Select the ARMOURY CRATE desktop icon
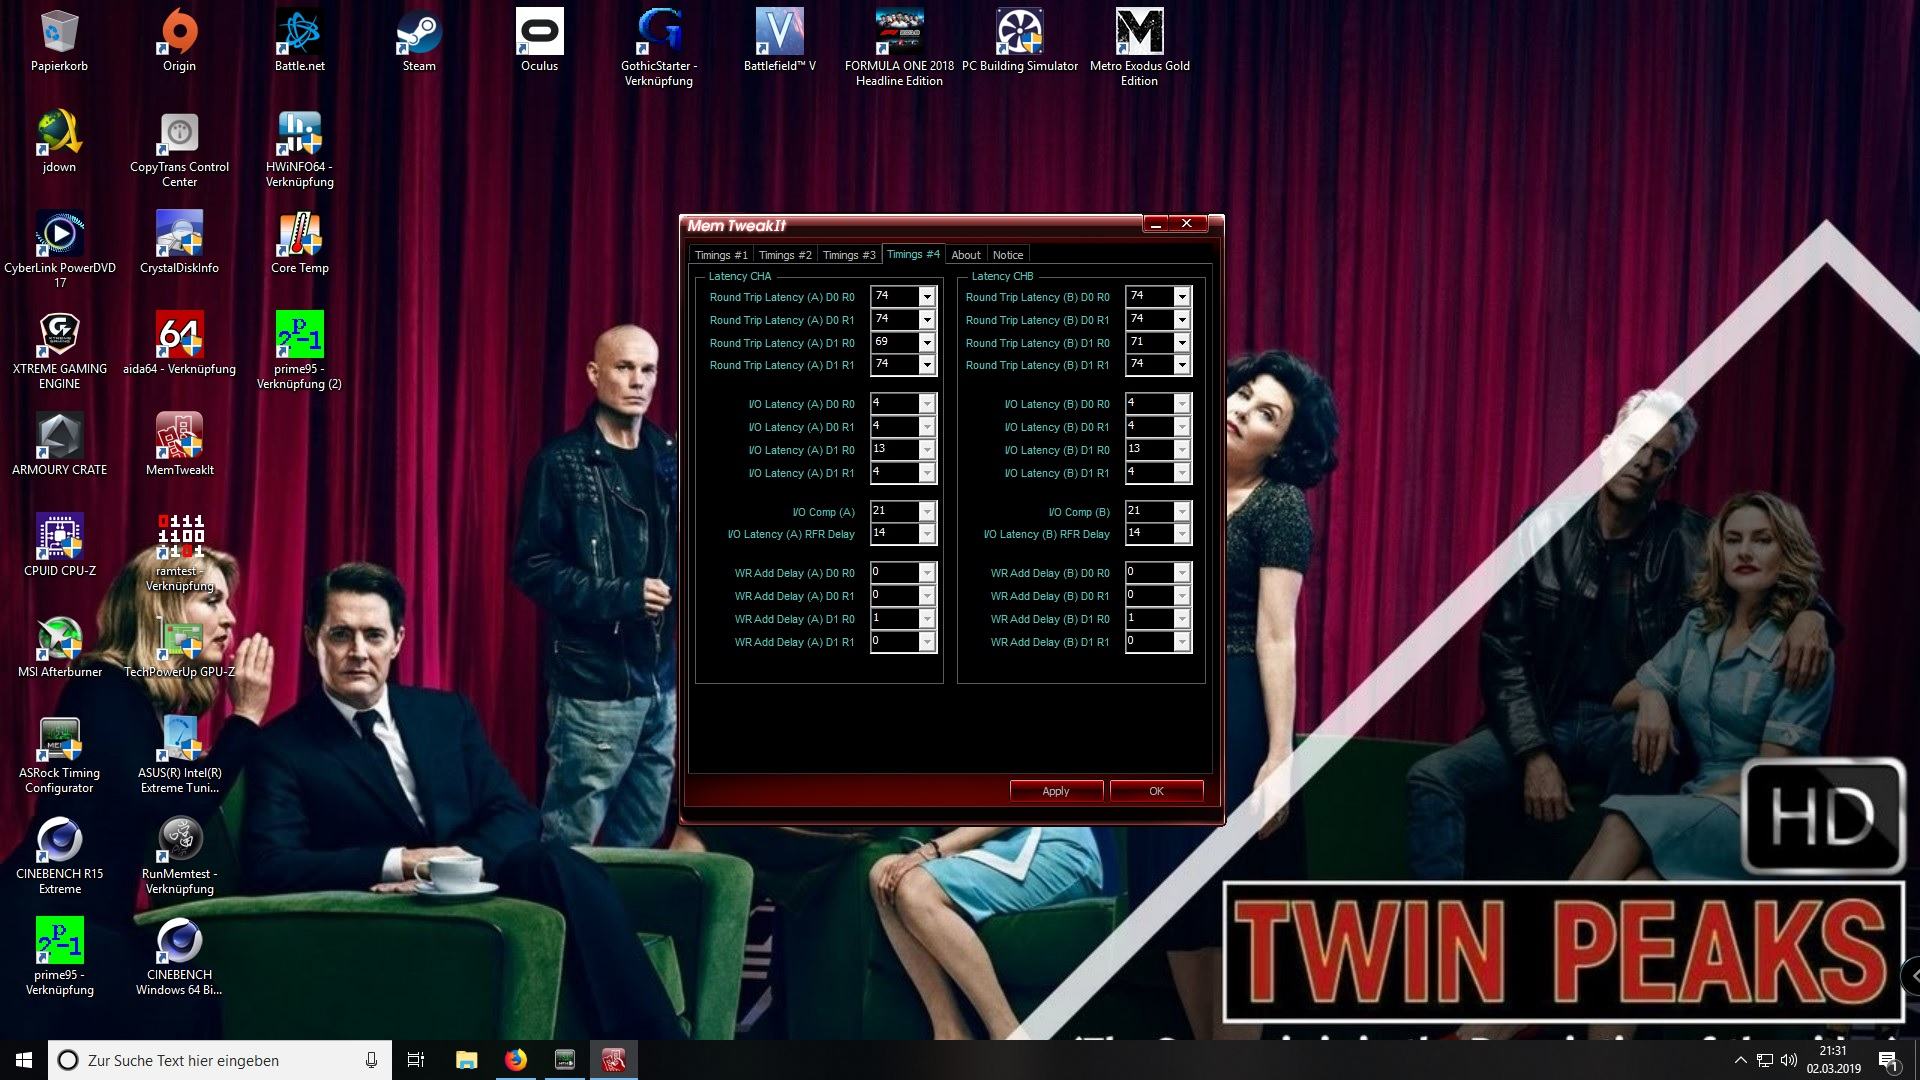 [59, 445]
